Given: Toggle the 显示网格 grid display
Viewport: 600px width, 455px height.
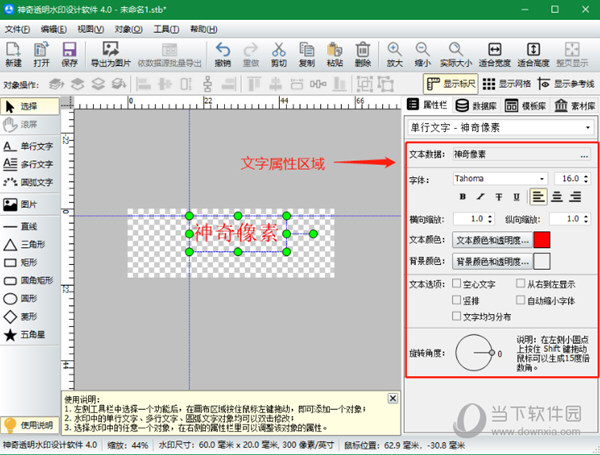Looking at the screenshot, I should click(x=507, y=84).
